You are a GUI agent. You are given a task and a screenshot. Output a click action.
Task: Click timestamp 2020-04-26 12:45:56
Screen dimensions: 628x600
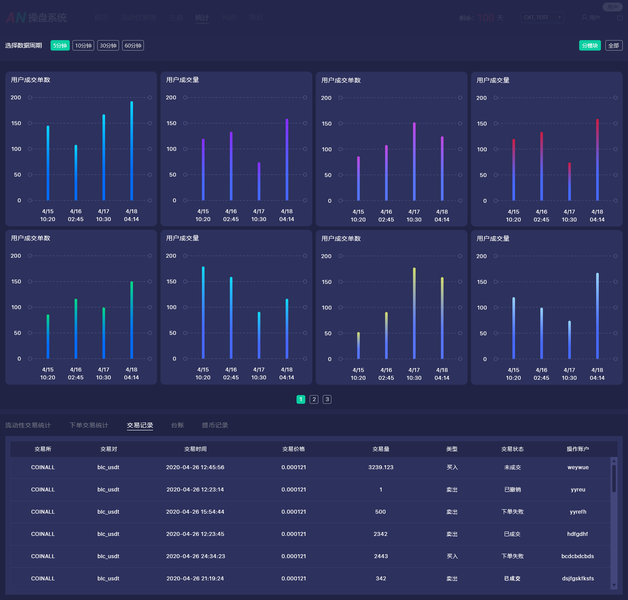point(195,467)
